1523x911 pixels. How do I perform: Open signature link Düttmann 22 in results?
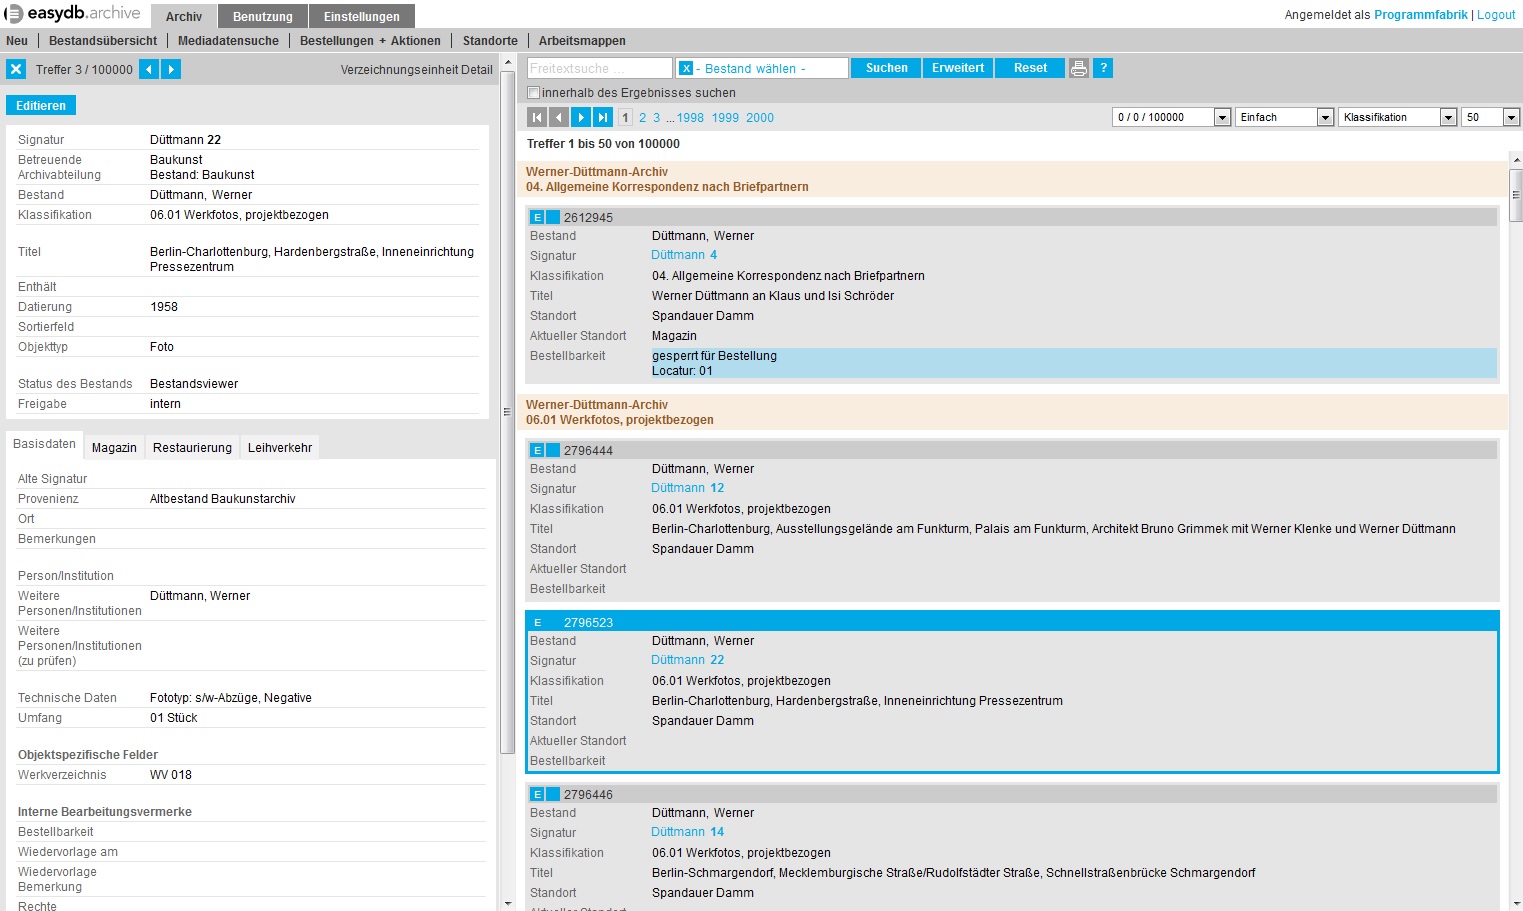point(687,660)
